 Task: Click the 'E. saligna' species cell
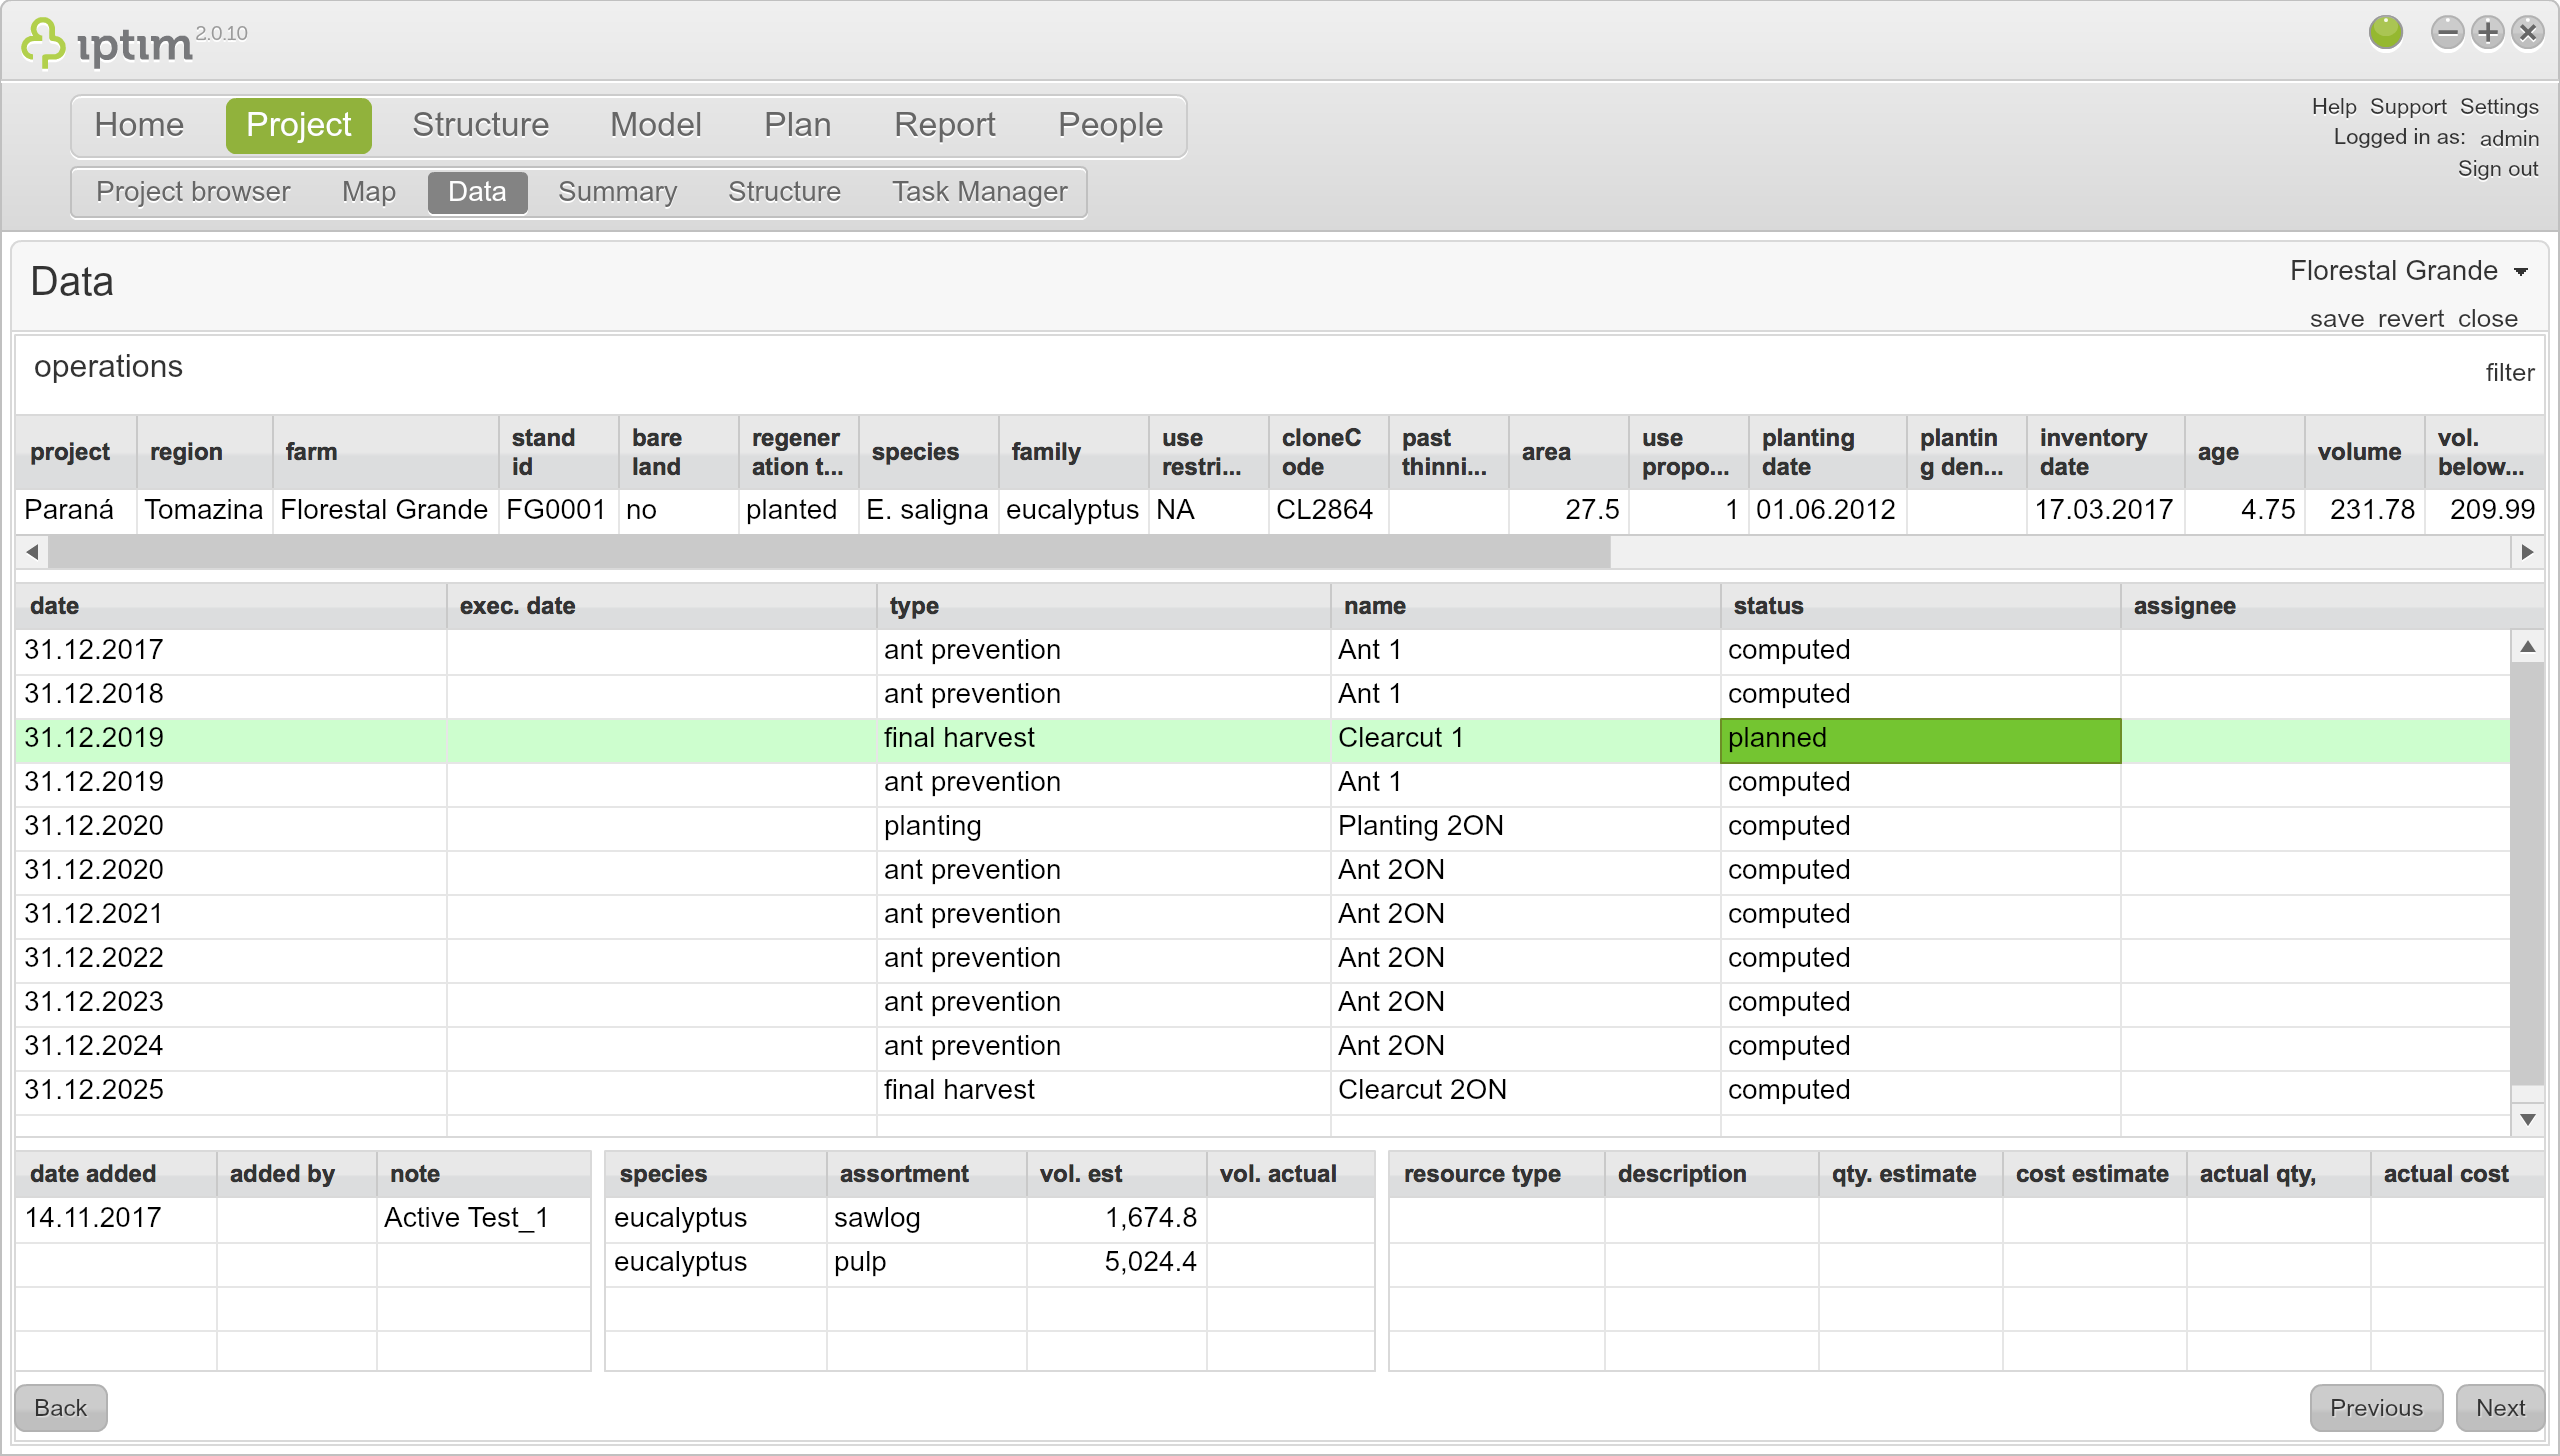[928, 510]
